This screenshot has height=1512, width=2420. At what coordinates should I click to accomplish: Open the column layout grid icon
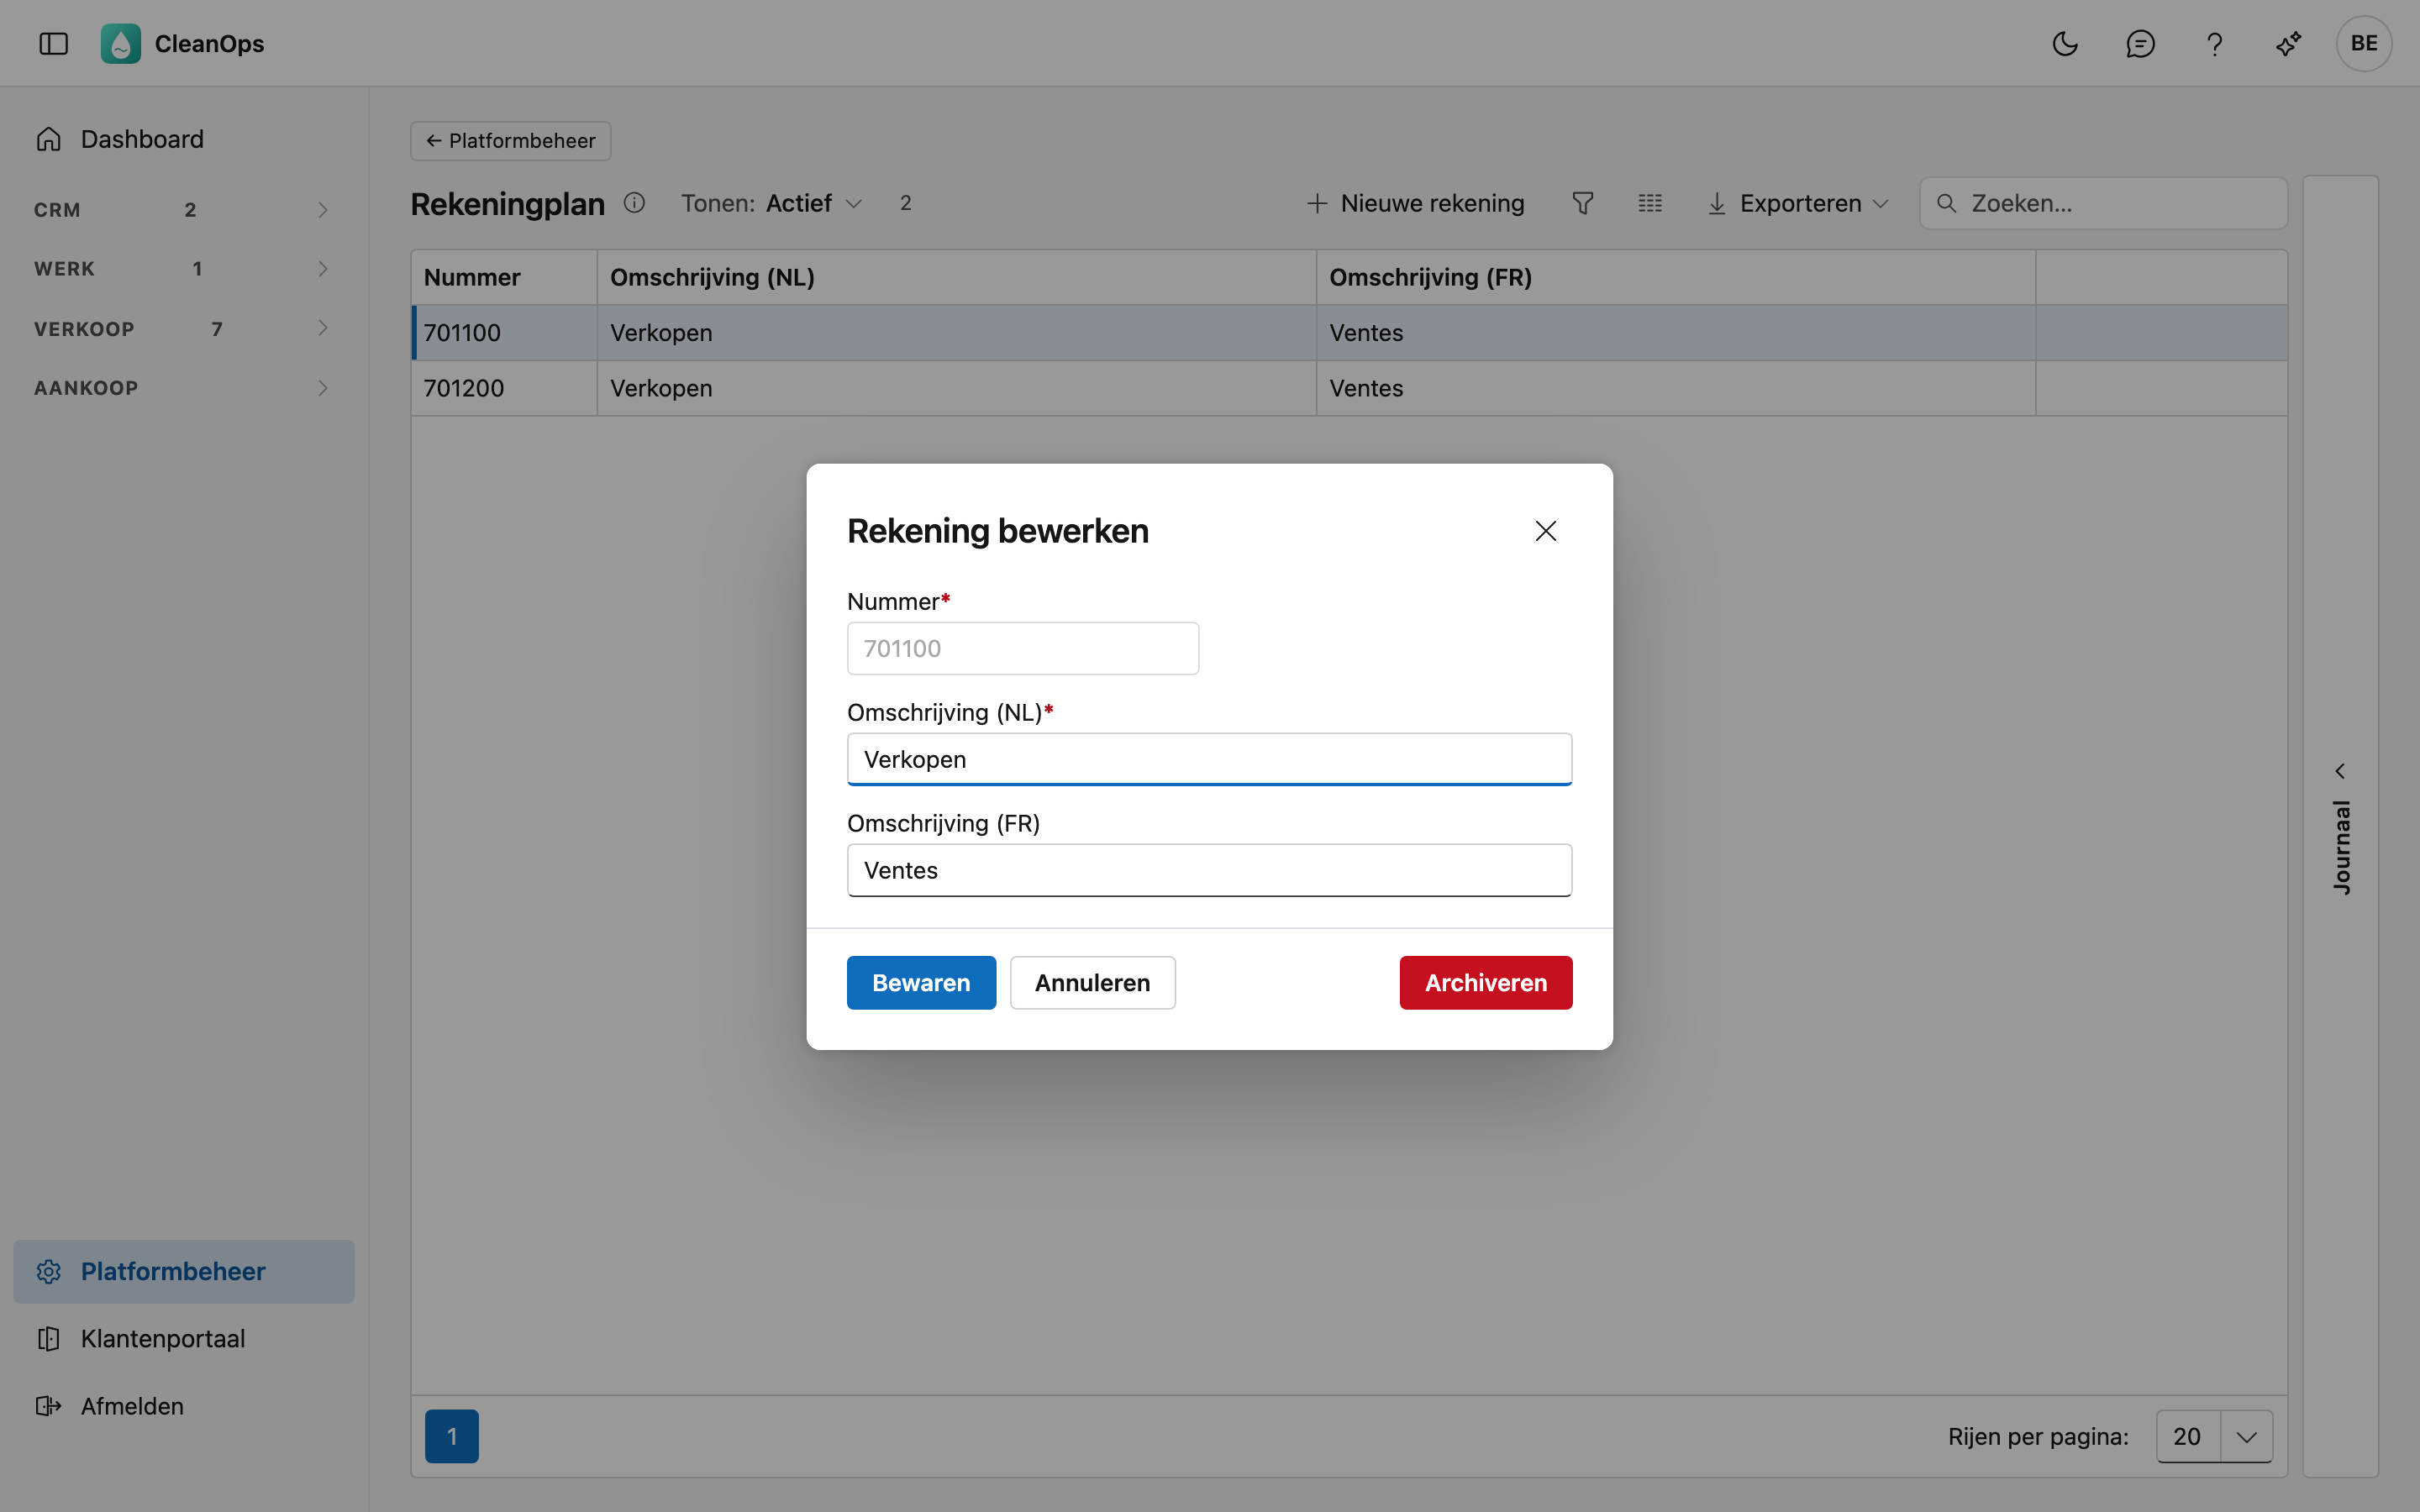click(1650, 203)
